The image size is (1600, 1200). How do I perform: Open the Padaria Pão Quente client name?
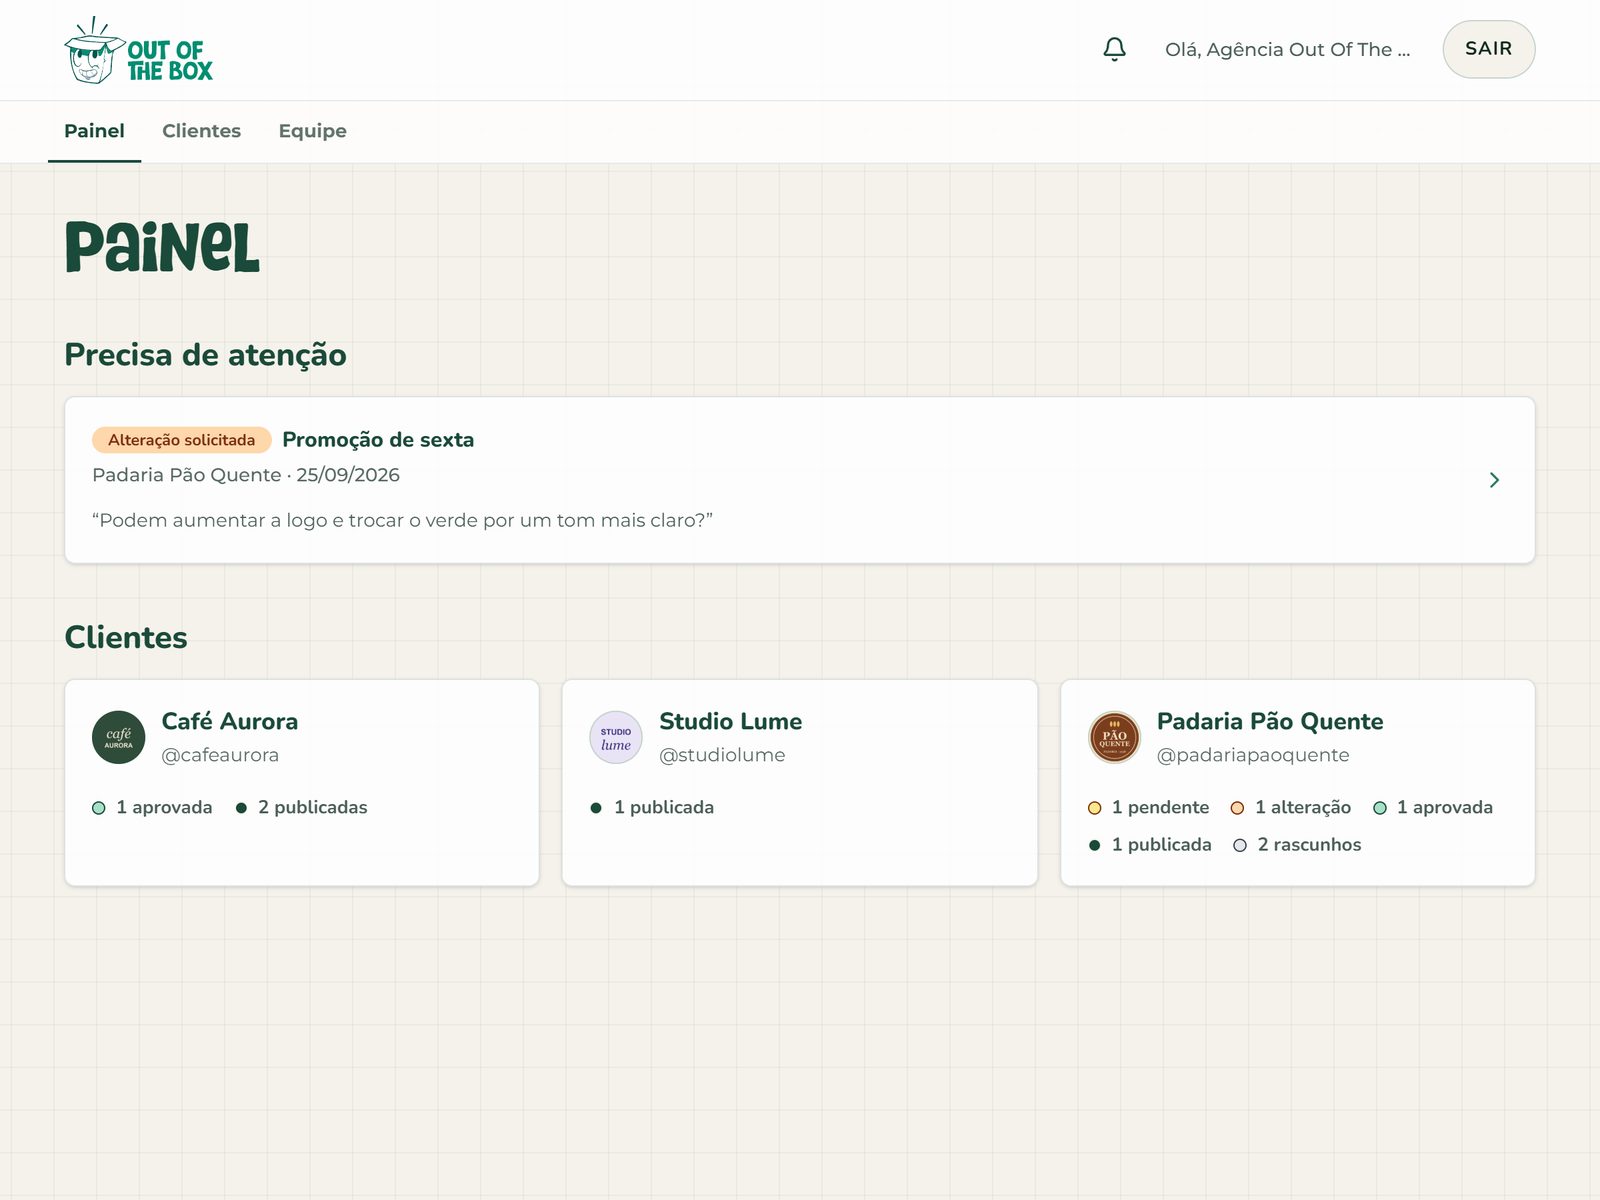[x=1270, y=721]
